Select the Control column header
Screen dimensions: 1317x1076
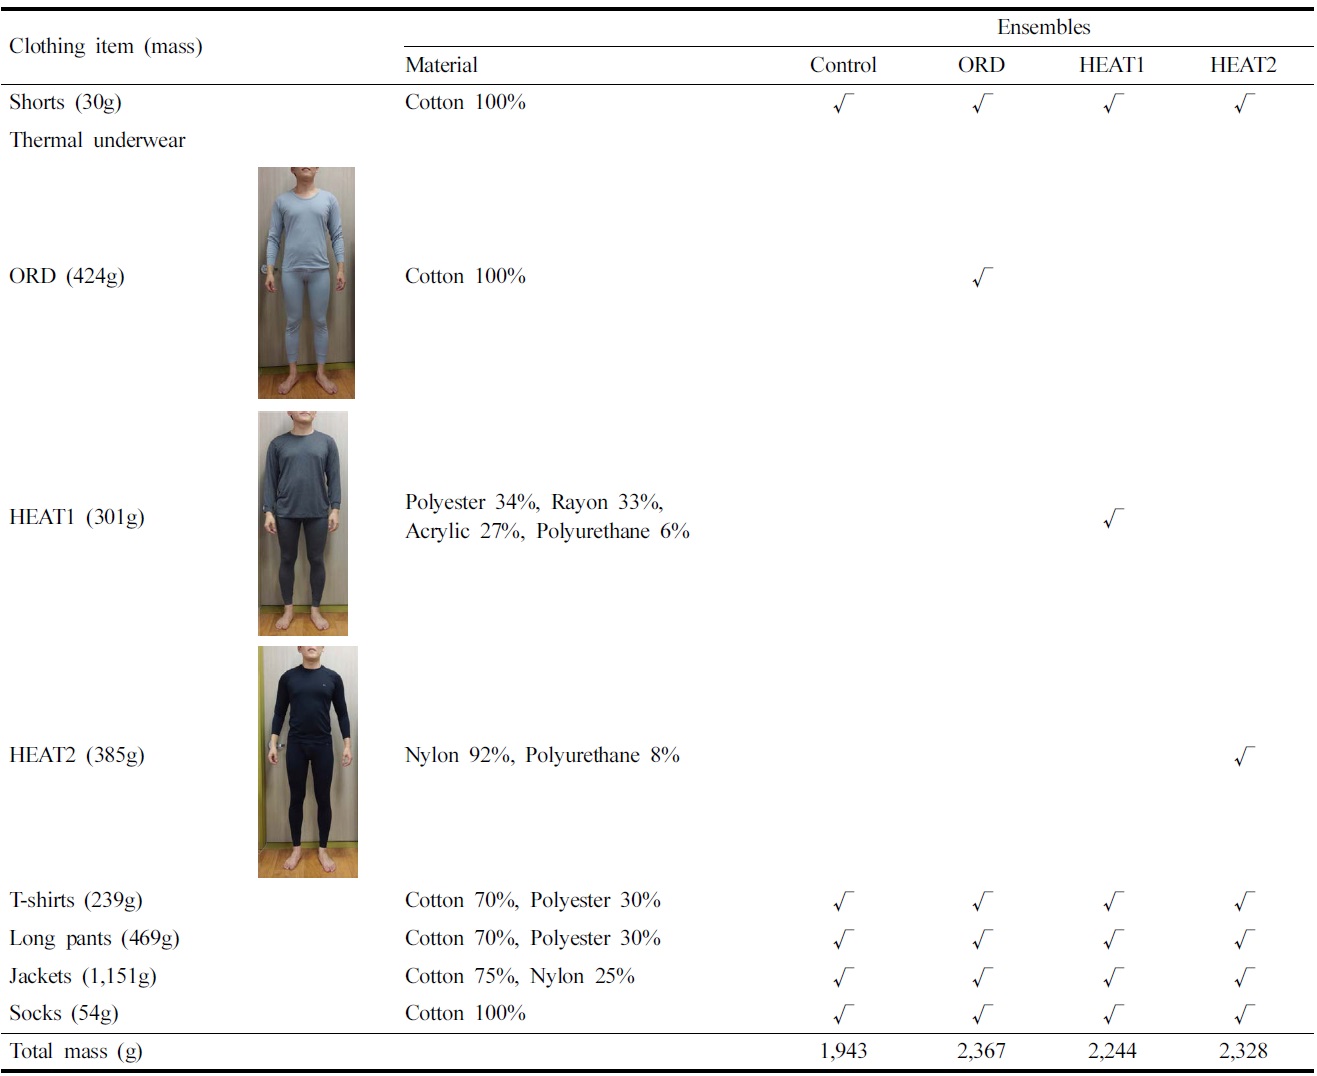(843, 65)
